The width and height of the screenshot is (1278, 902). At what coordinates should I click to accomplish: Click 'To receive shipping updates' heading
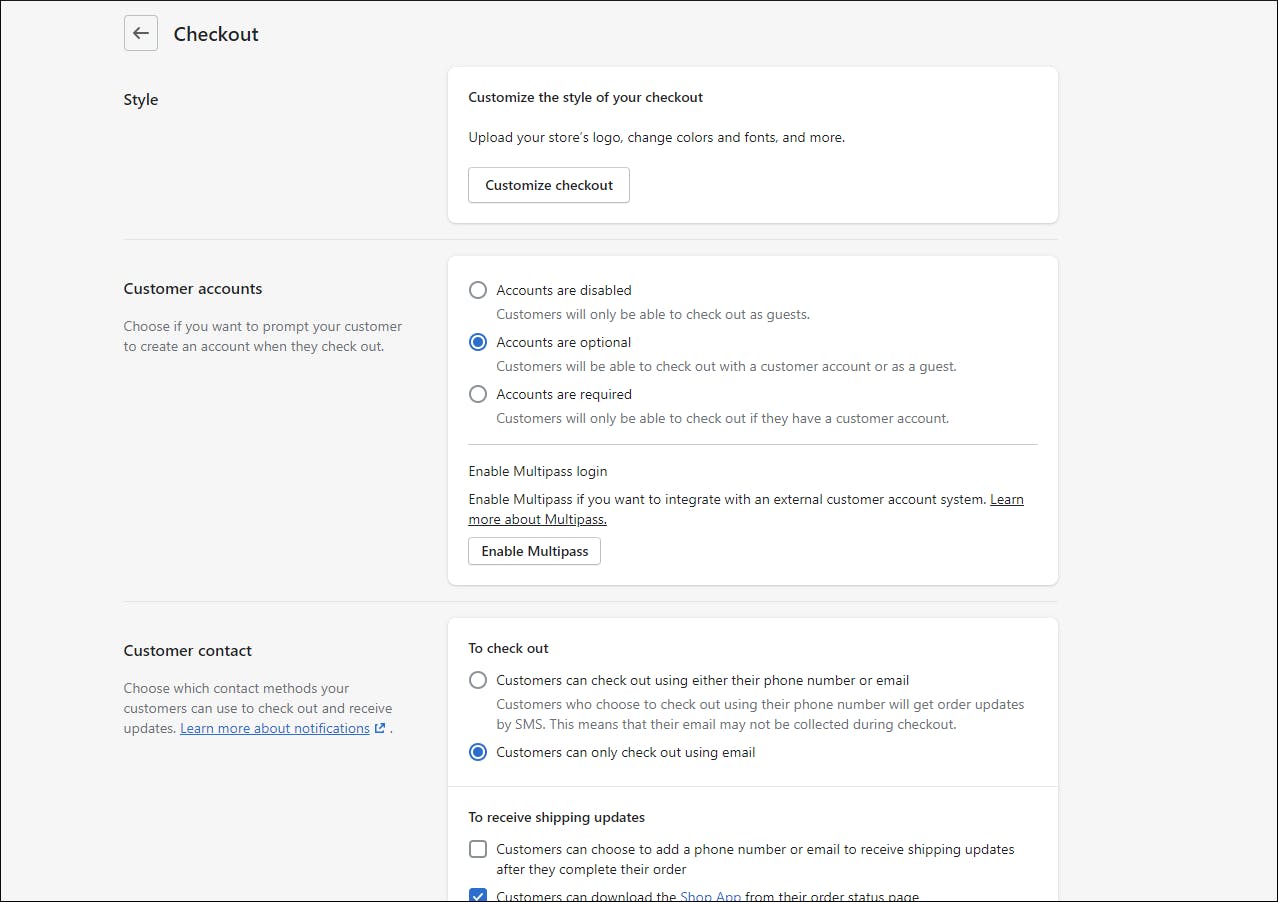pyautogui.click(x=557, y=817)
